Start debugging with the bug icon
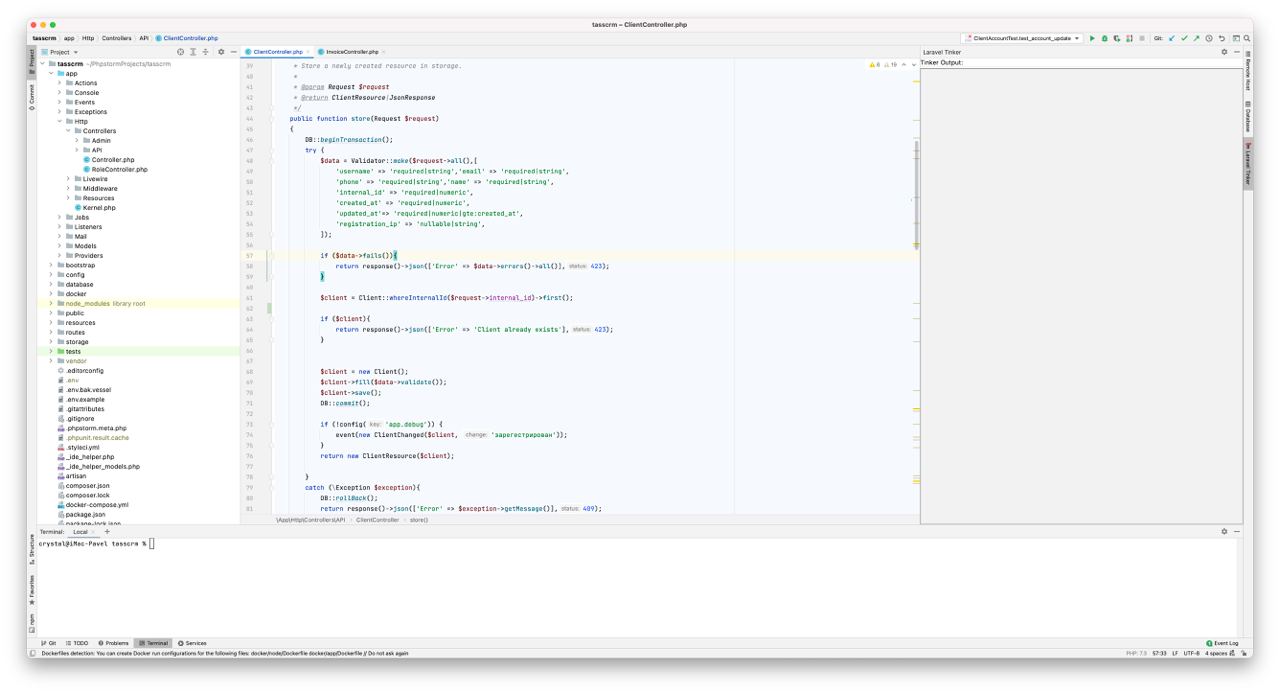Screen dimensions: 1280x693 (1105, 38)
